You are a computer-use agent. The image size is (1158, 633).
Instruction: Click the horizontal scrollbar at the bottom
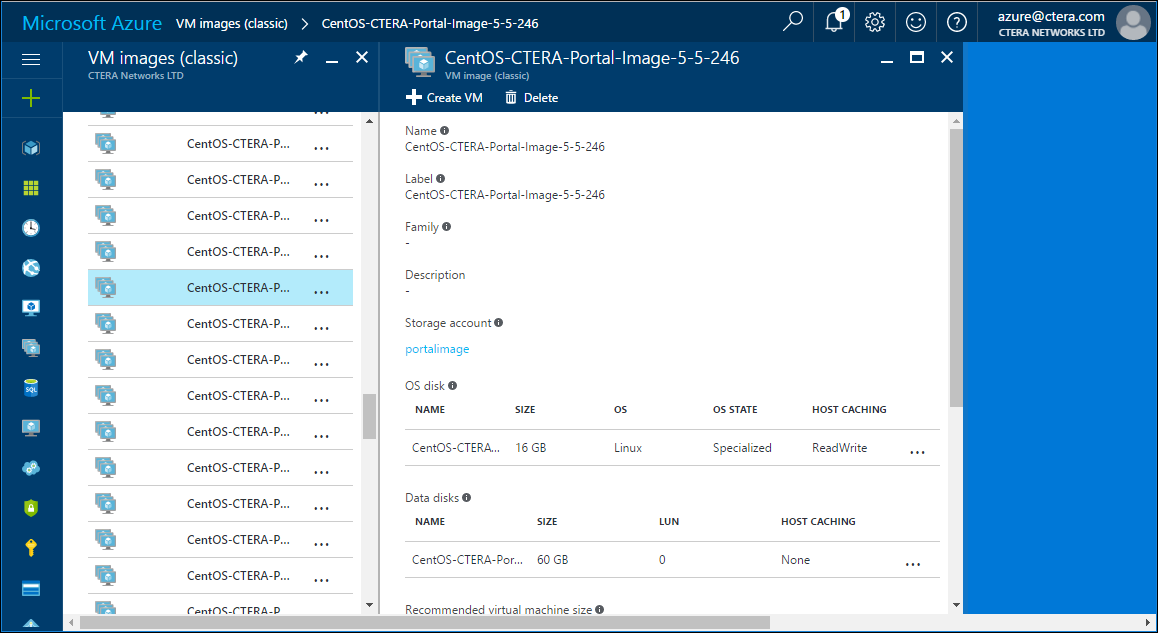click(x=425, y=623)
